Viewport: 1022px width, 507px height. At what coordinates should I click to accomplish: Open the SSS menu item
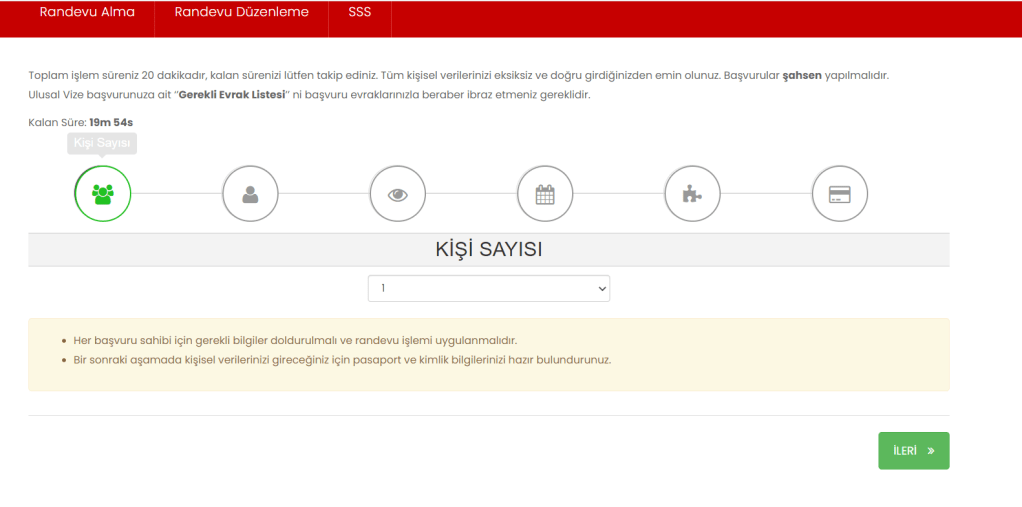pos(359,13)
